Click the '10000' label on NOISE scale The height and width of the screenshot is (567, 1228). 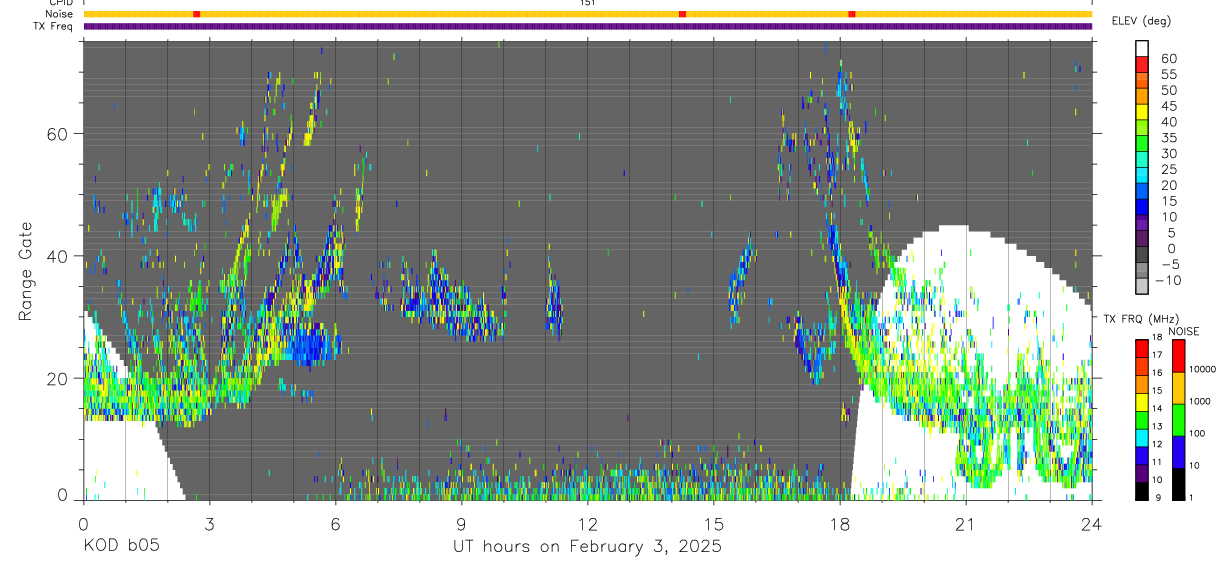[1202, 370]
